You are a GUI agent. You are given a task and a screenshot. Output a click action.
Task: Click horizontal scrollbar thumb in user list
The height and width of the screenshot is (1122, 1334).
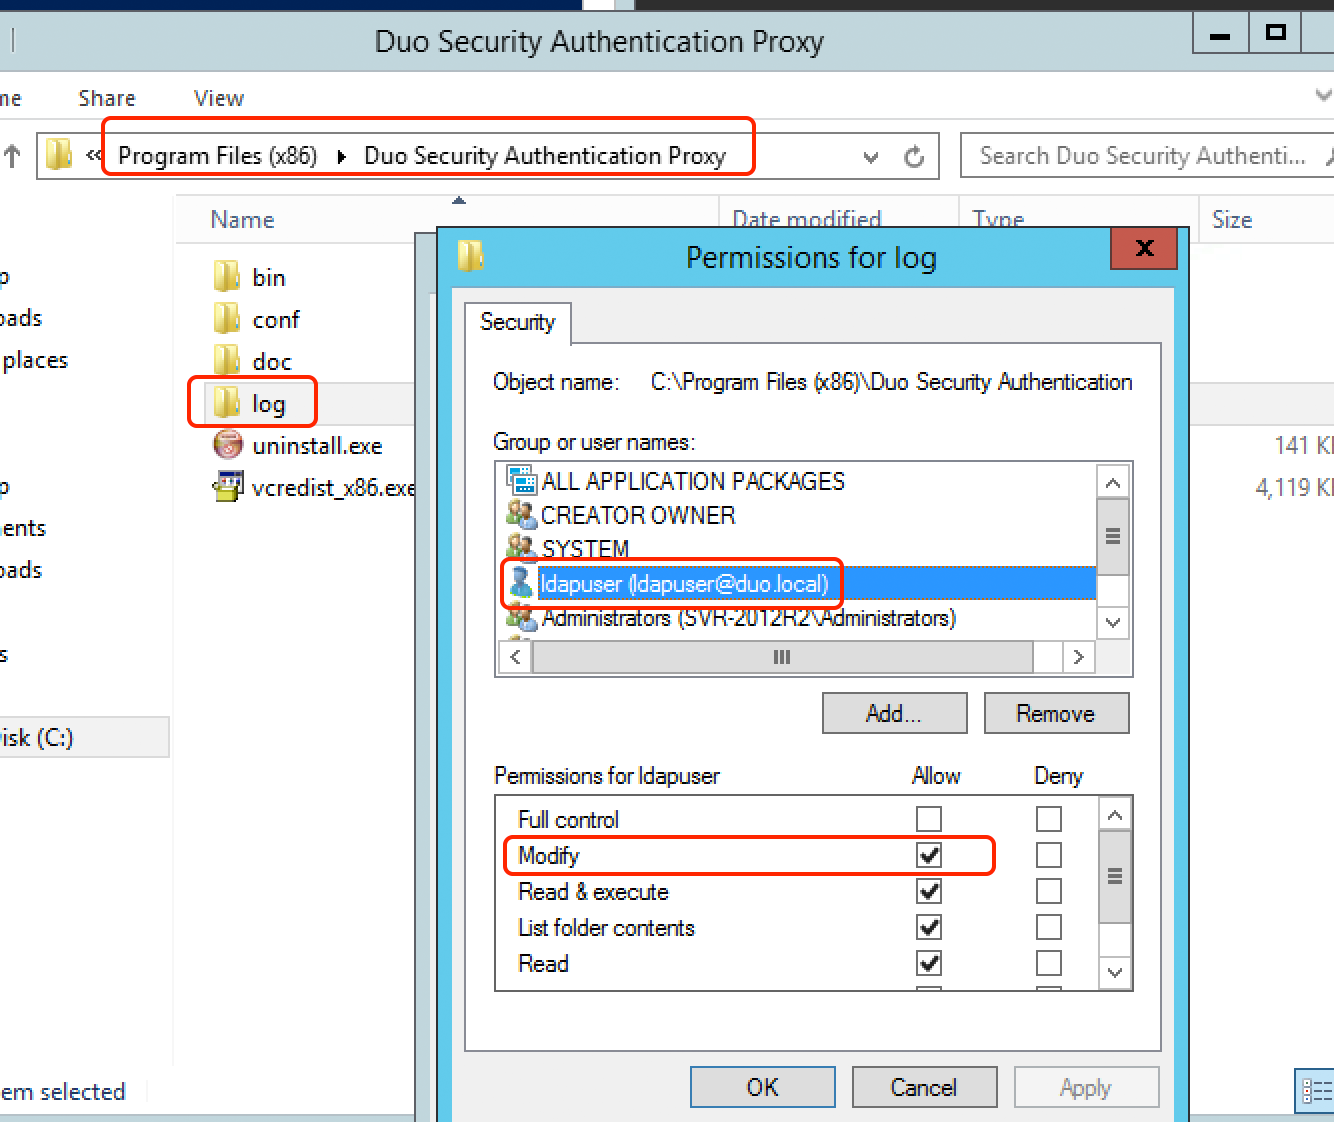pos(782,657)
